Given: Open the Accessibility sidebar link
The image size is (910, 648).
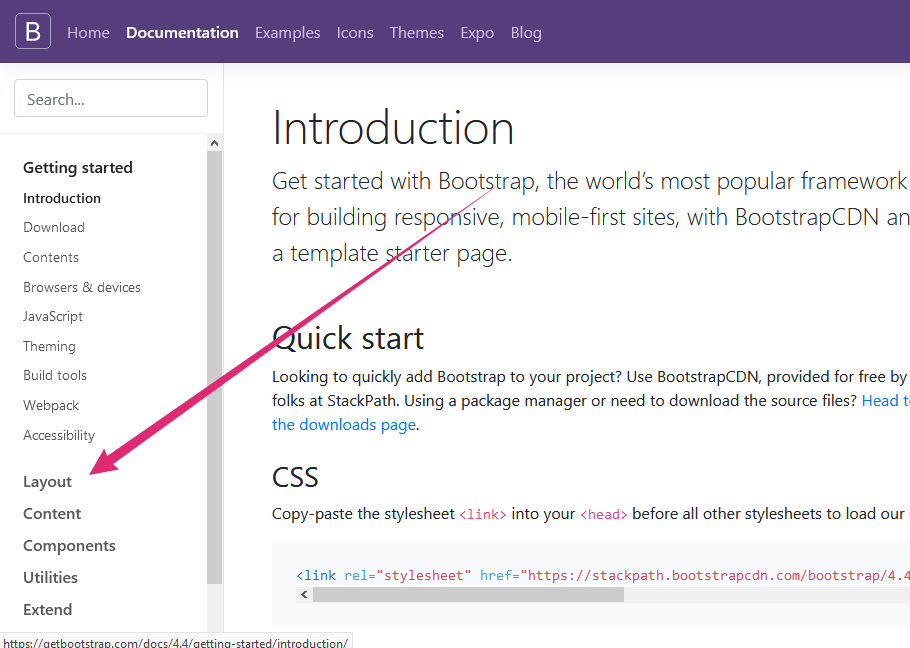Looking at the screenshot, I should click(59, 435).
